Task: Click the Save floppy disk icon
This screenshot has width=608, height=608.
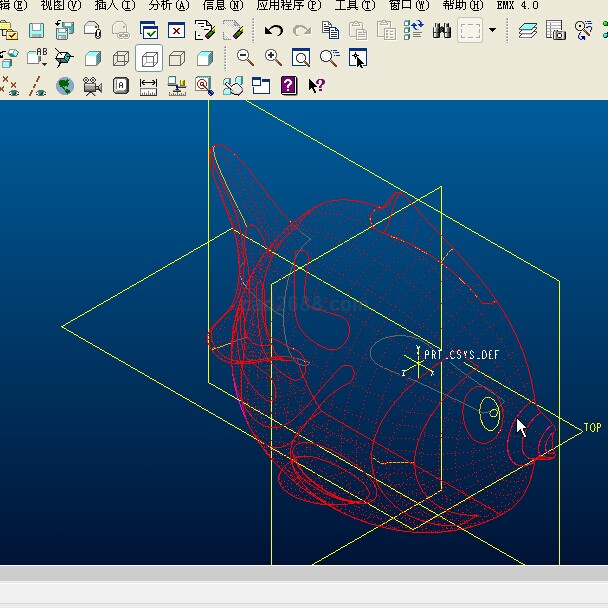Action: (x=36, y=31)
